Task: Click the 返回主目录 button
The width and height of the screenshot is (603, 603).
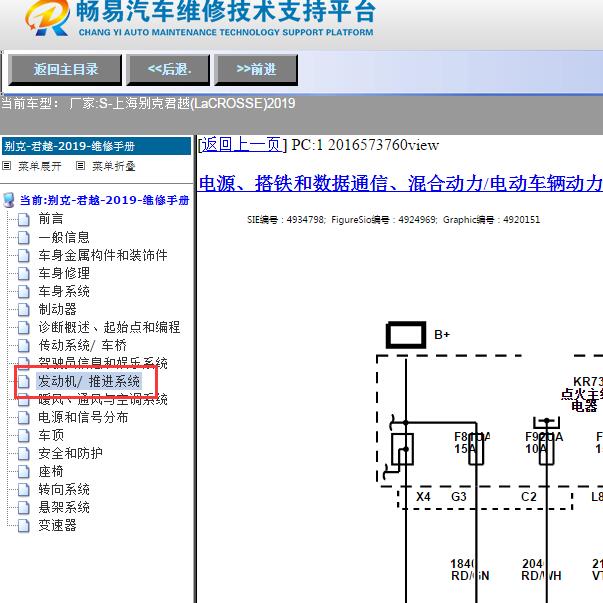Action: [65, 70]
